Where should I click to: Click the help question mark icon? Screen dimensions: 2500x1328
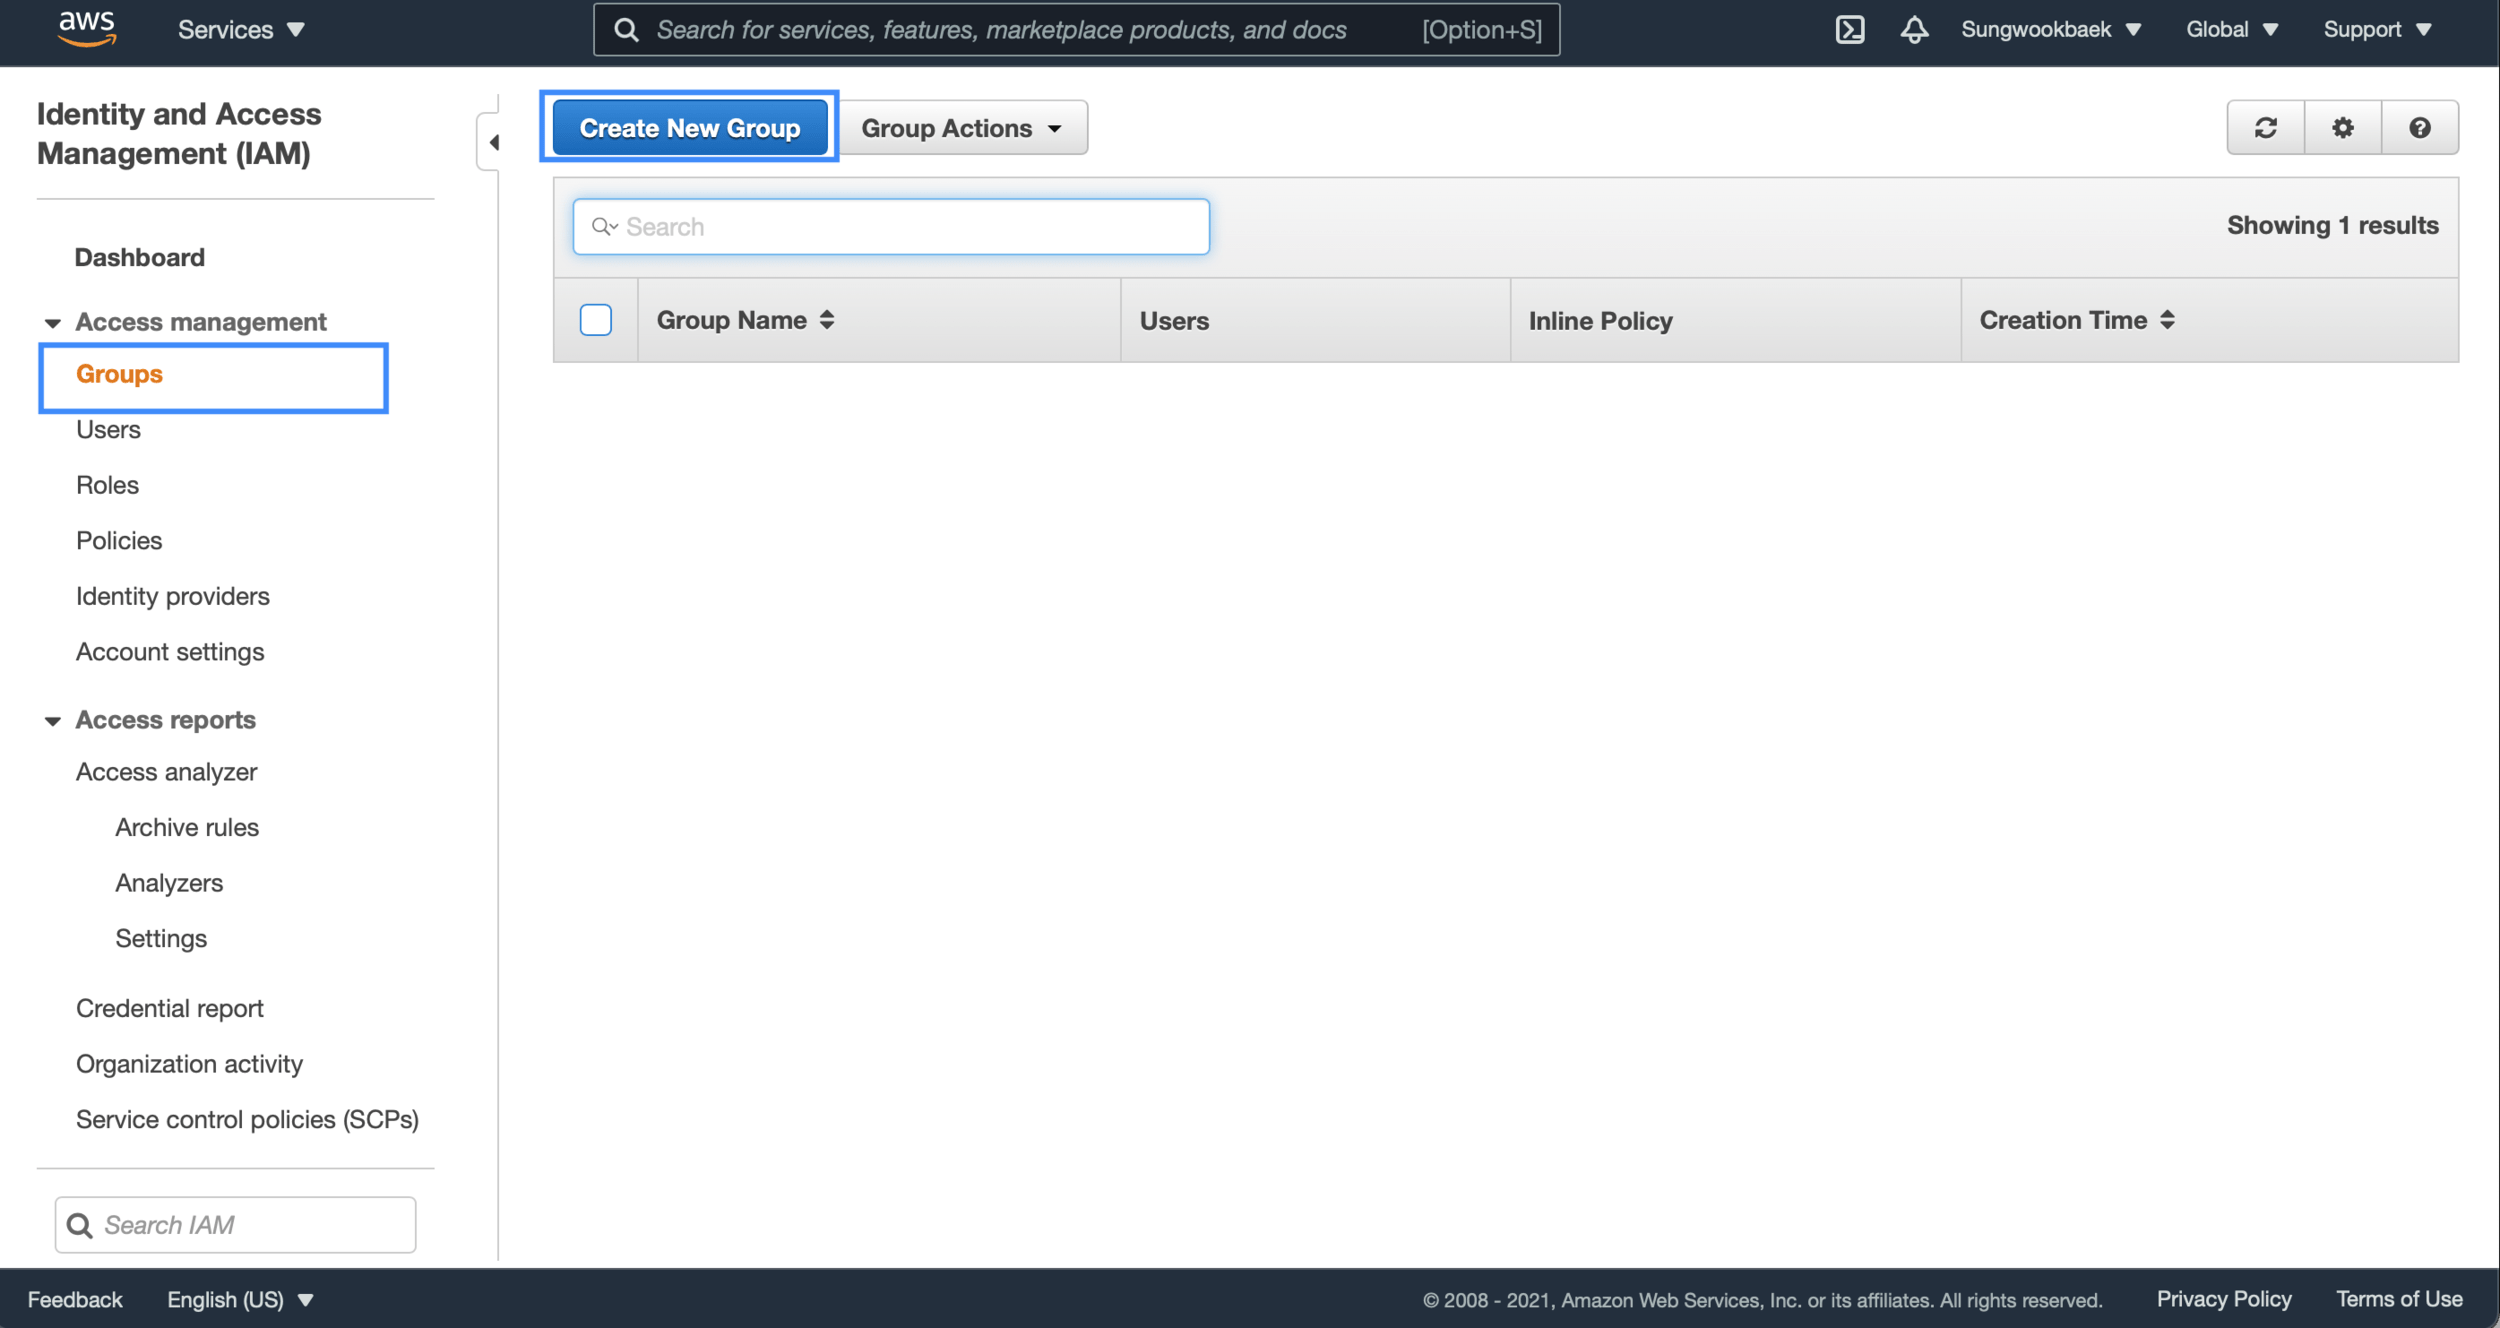[x=2419, y=128]
